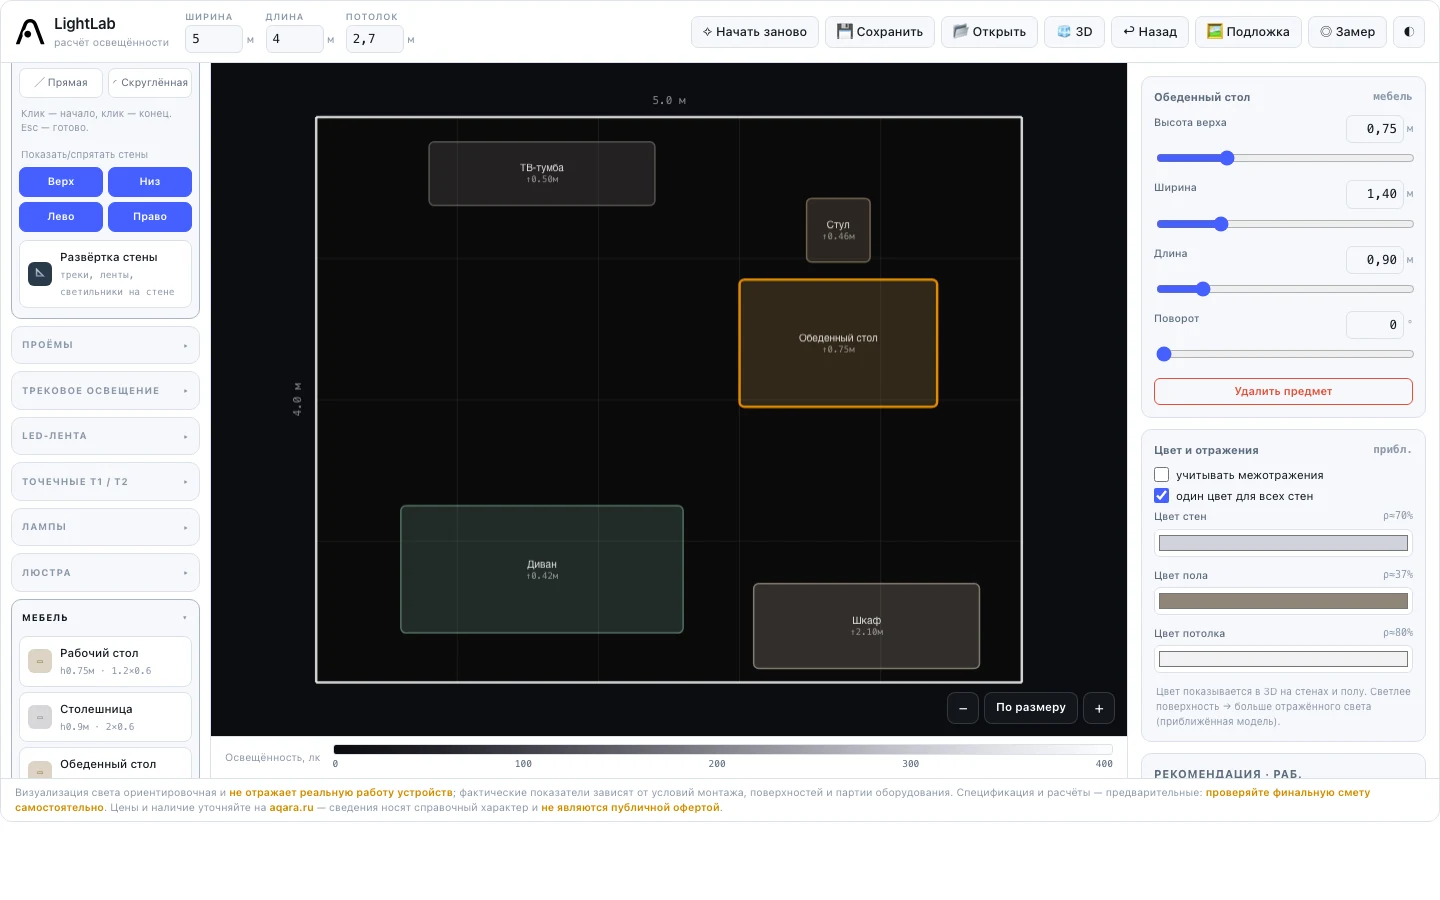Toggle the Низ wall visibility
1440x900 pixels.
click(150, 182)
